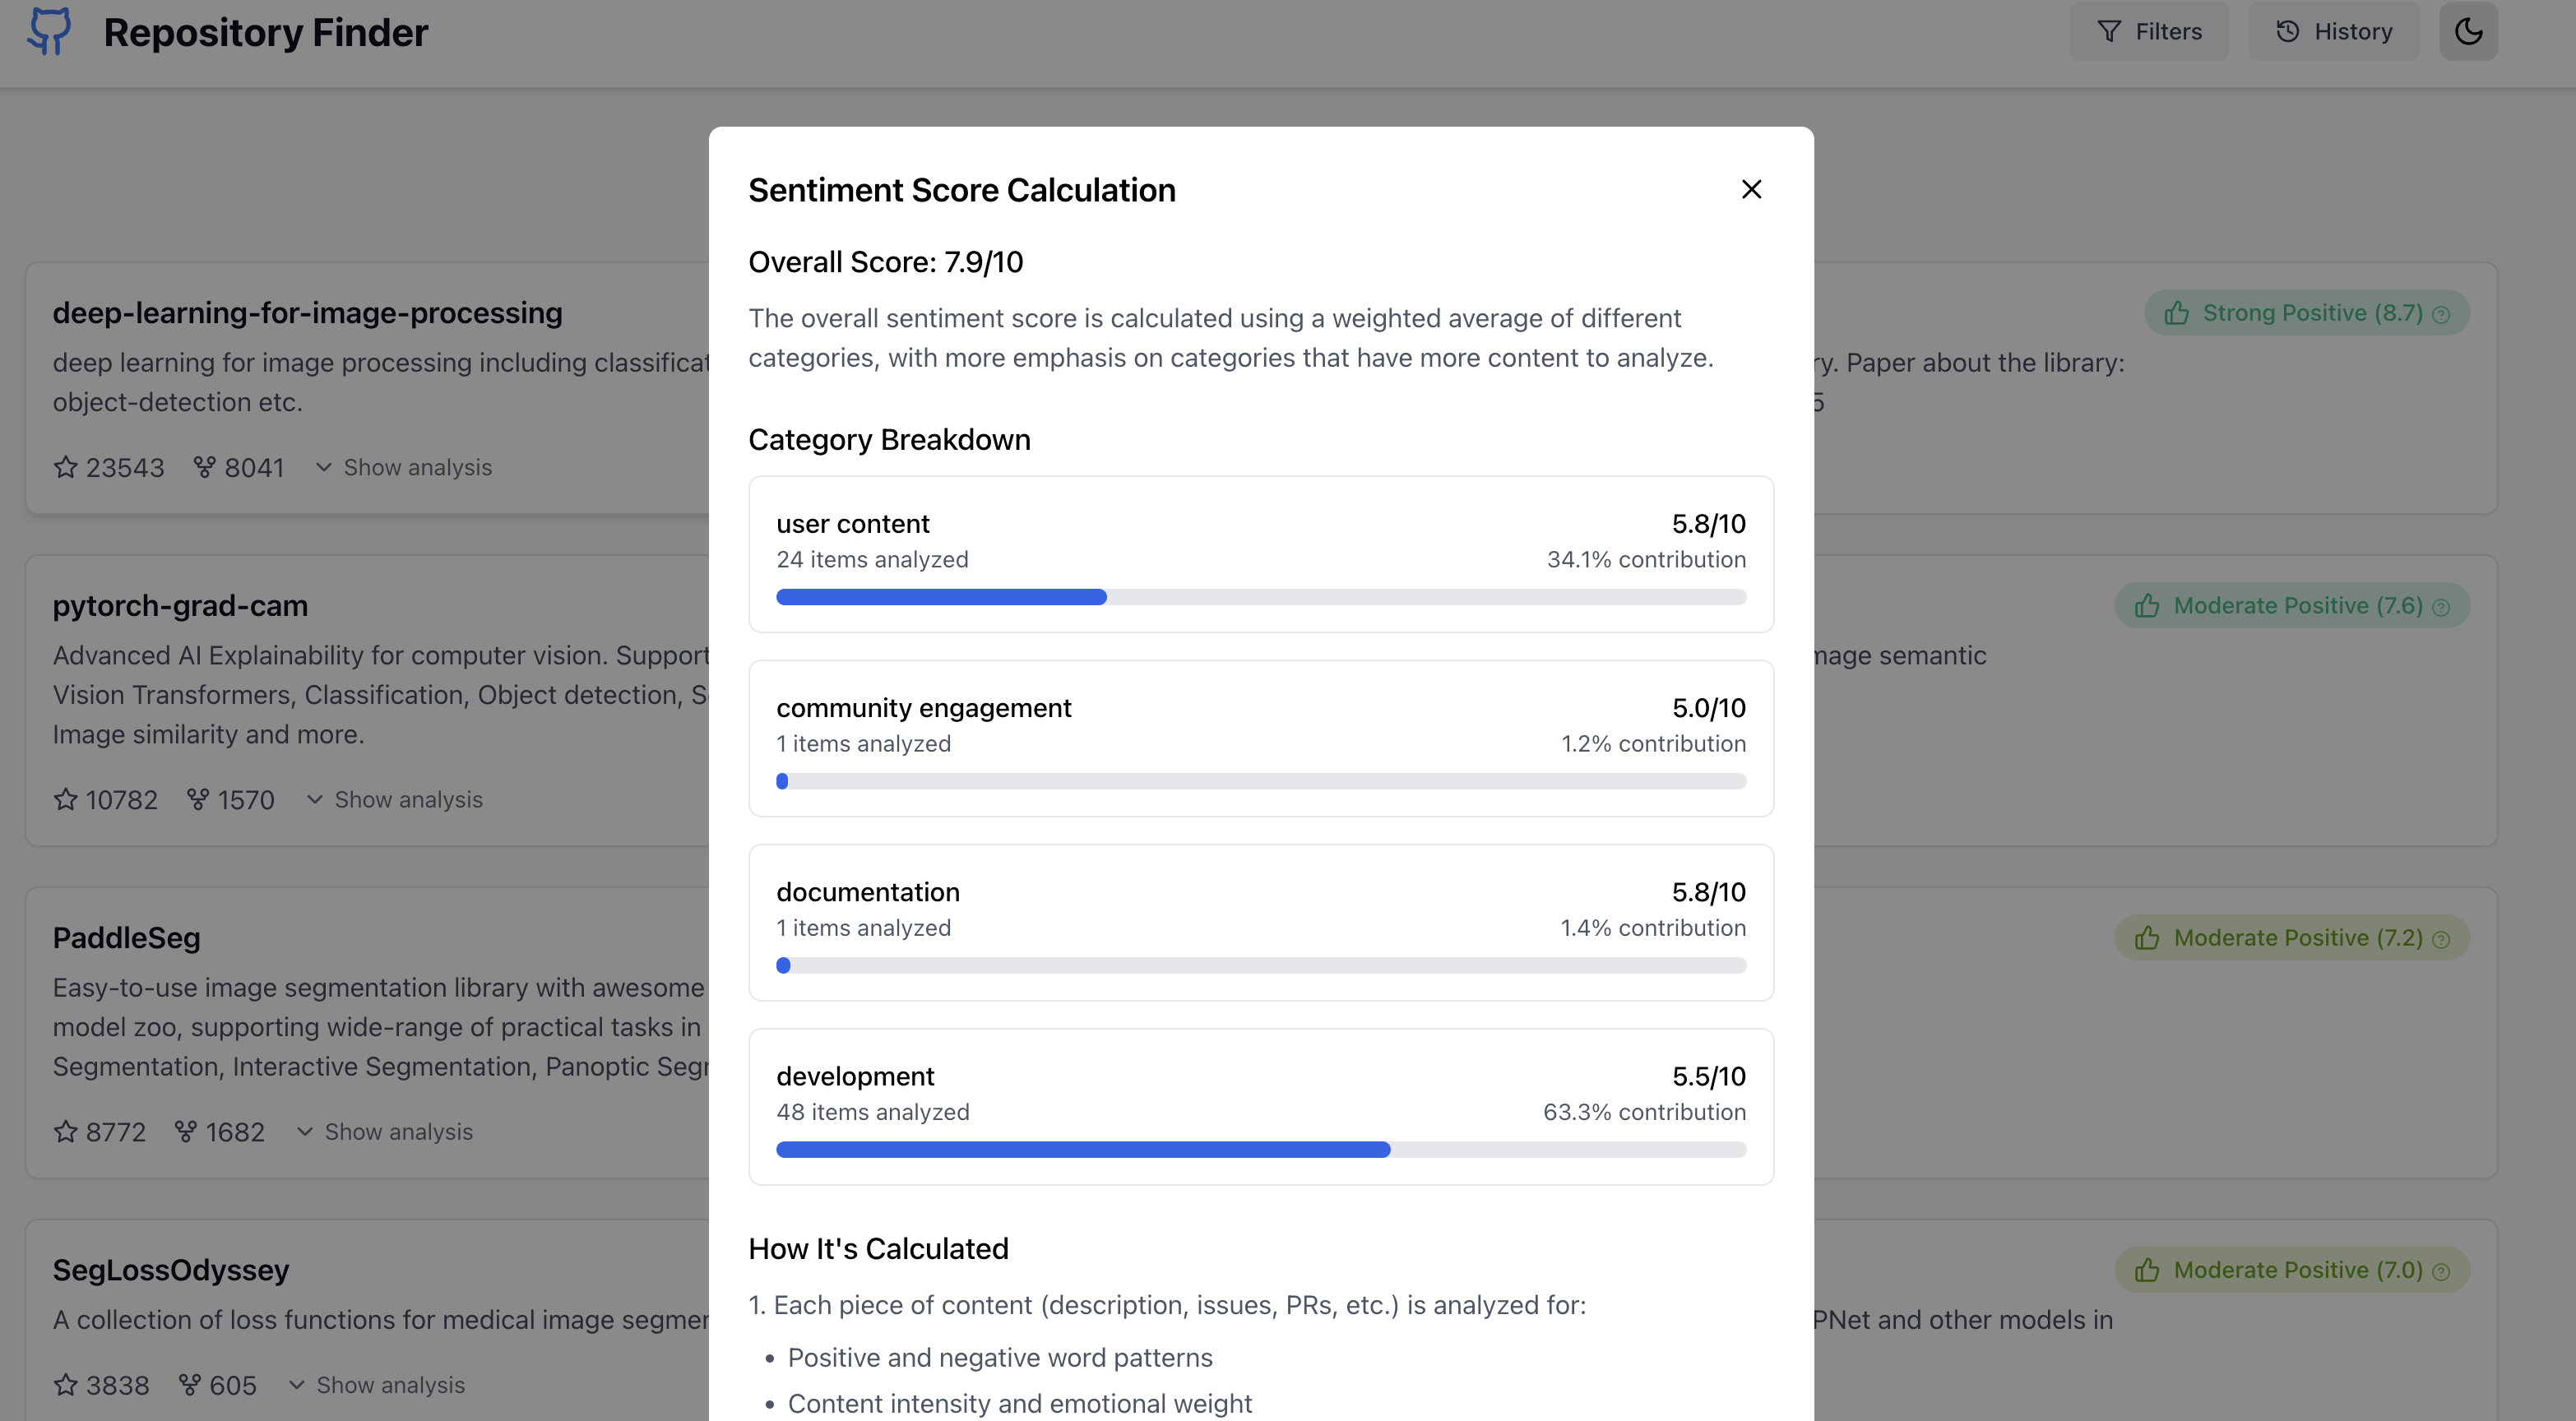Open the PaddleSeg repository title
Viewport: 2576px width, 1421px height.
[x=127, y=938]
